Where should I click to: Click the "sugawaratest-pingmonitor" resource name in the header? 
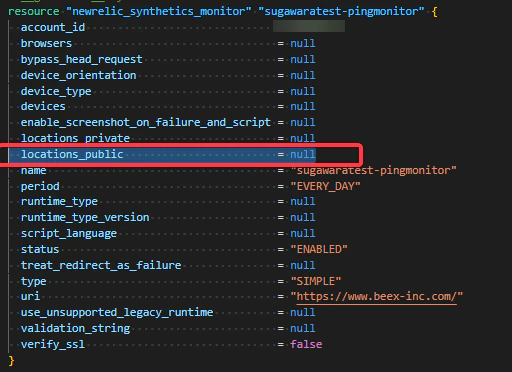tap(341, 12)
